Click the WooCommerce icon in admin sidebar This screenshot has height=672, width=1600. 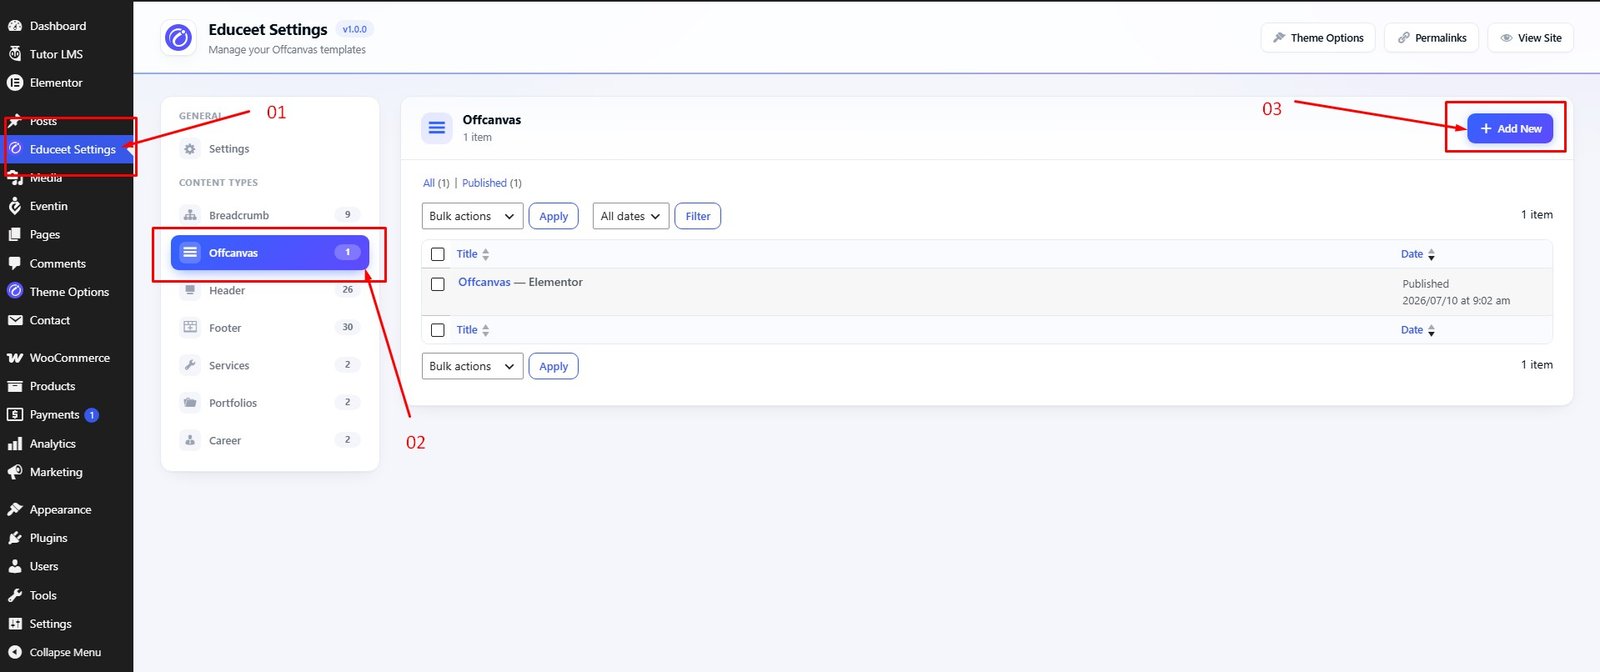[x=15, y=358]
